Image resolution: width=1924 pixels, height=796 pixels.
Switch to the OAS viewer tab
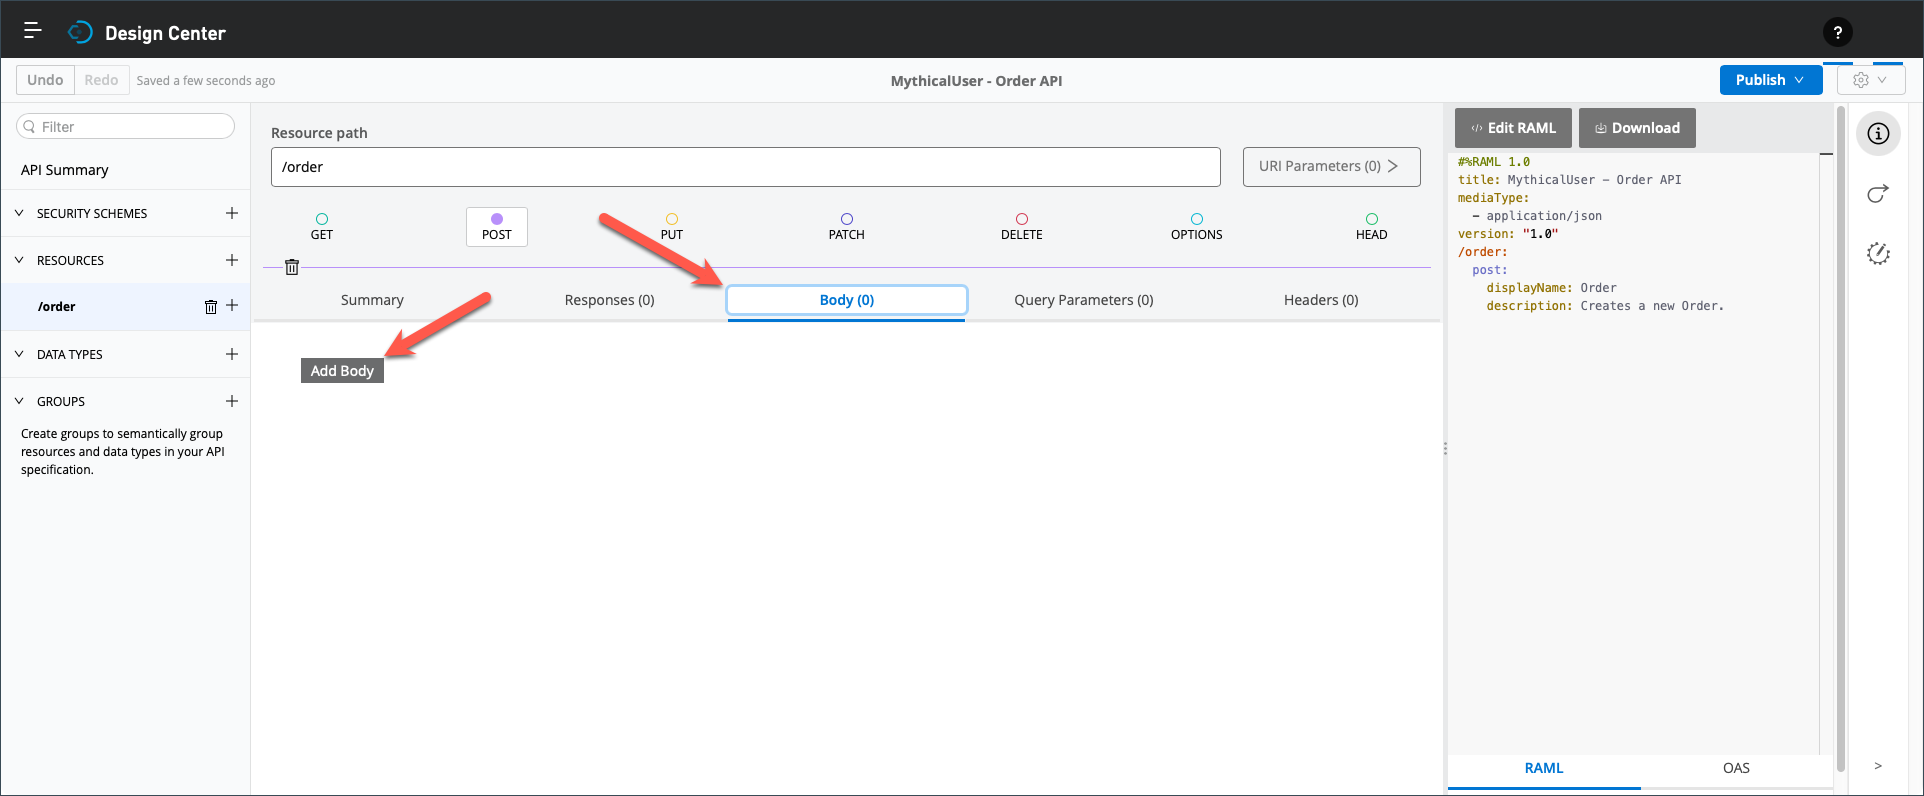(x=1736, y=768)
